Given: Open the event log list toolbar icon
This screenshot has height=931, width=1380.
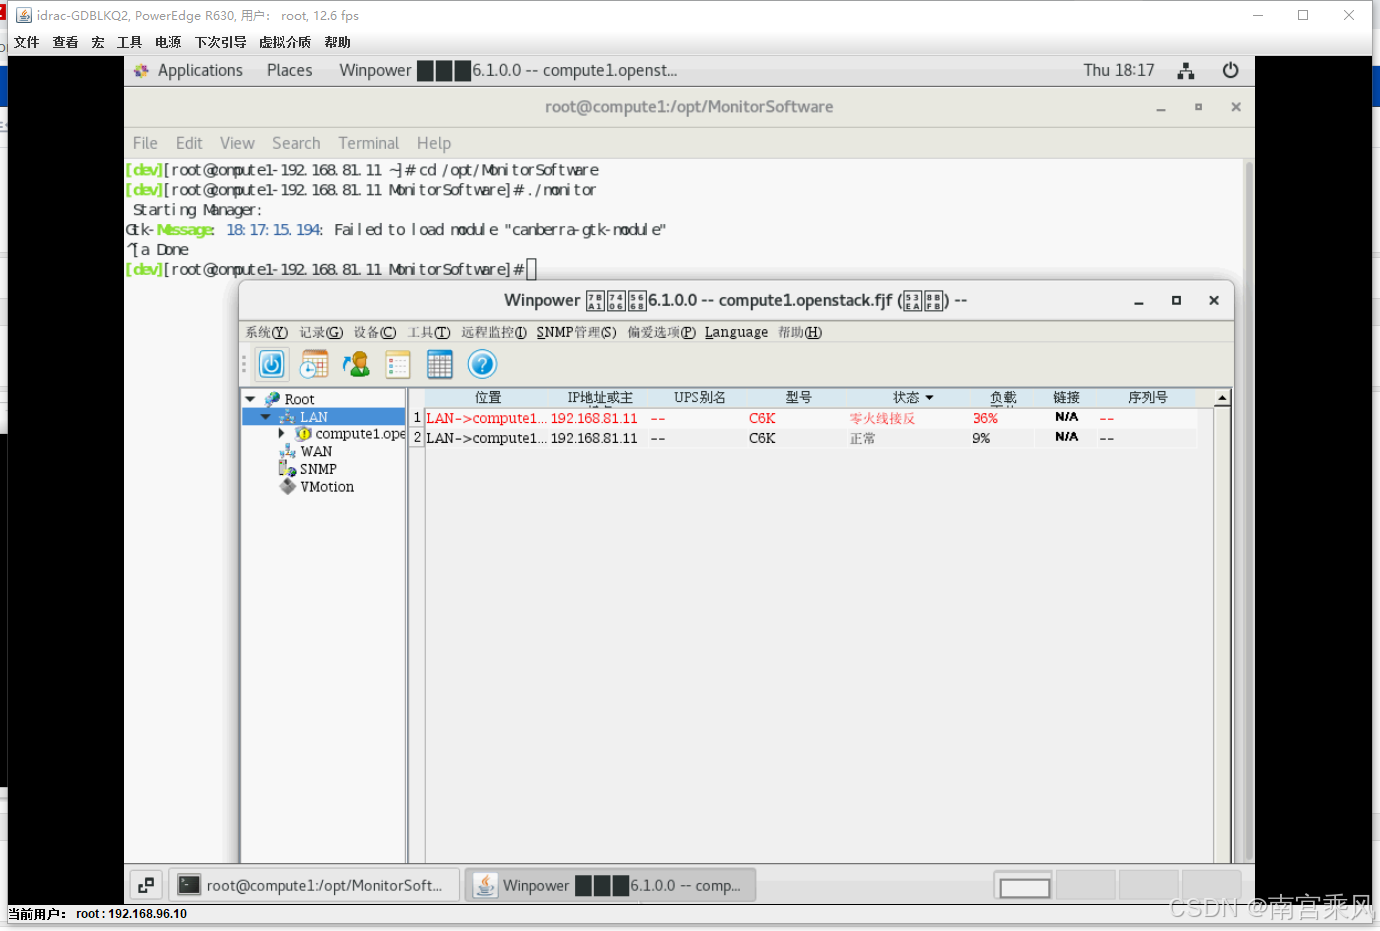Looking at the screenshot, I should tap(398, 364).
